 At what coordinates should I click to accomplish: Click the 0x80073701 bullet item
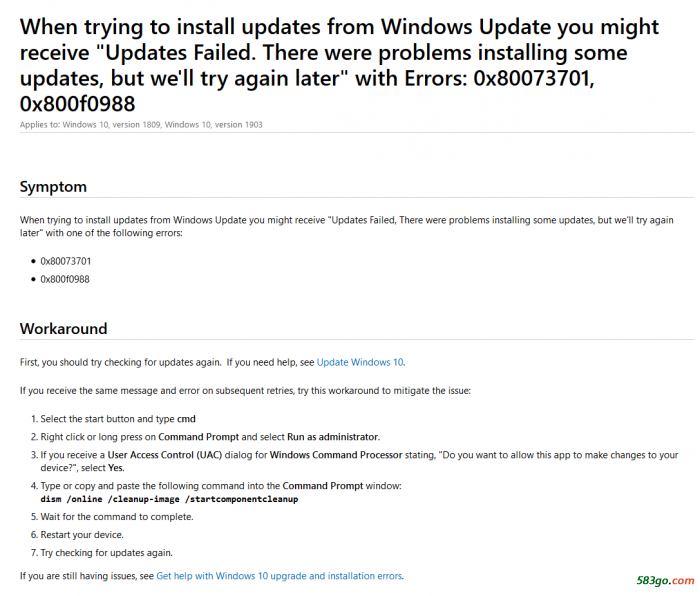[x=66, y=261]
